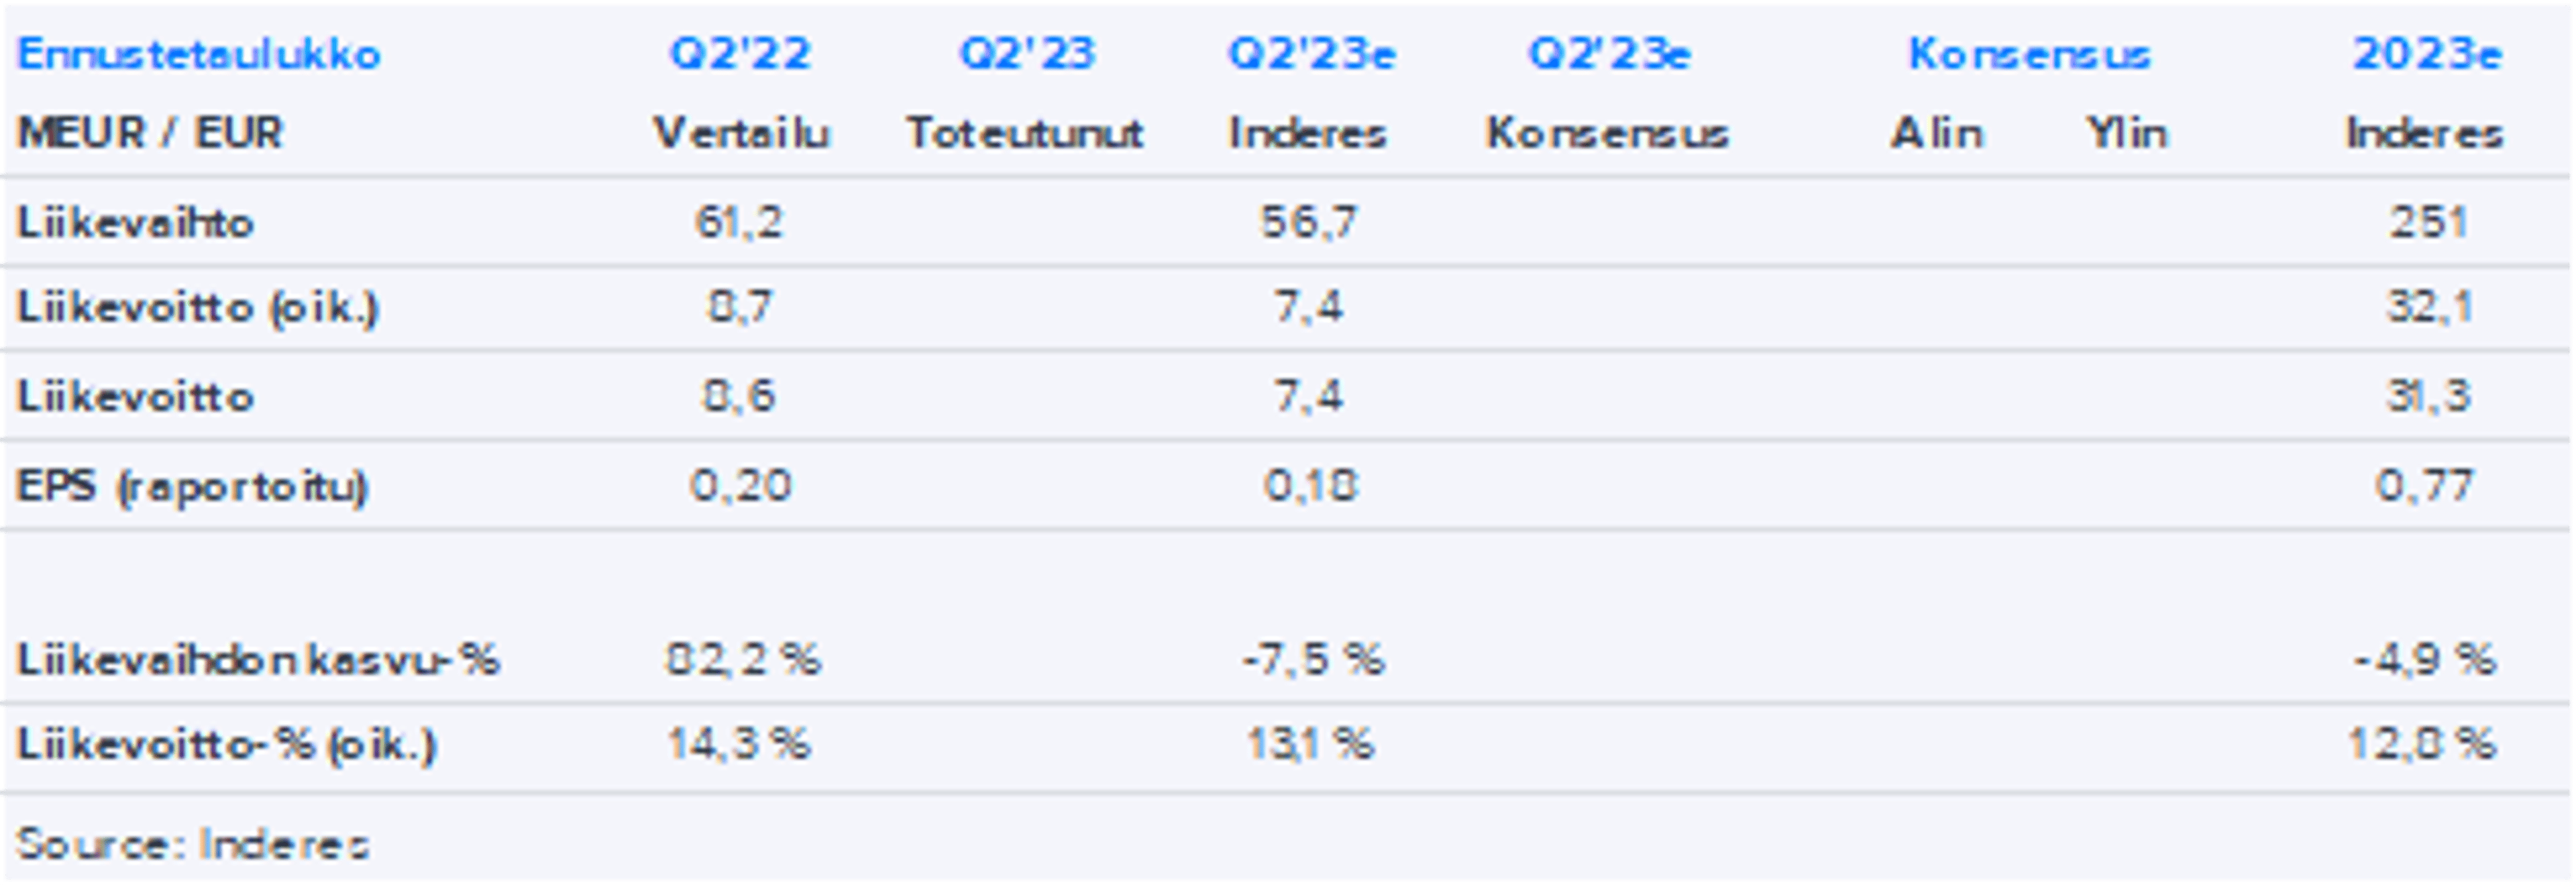Click the 251 full-year revenue value
This screenshot has height=885, width=2576.
point(2428,222)
